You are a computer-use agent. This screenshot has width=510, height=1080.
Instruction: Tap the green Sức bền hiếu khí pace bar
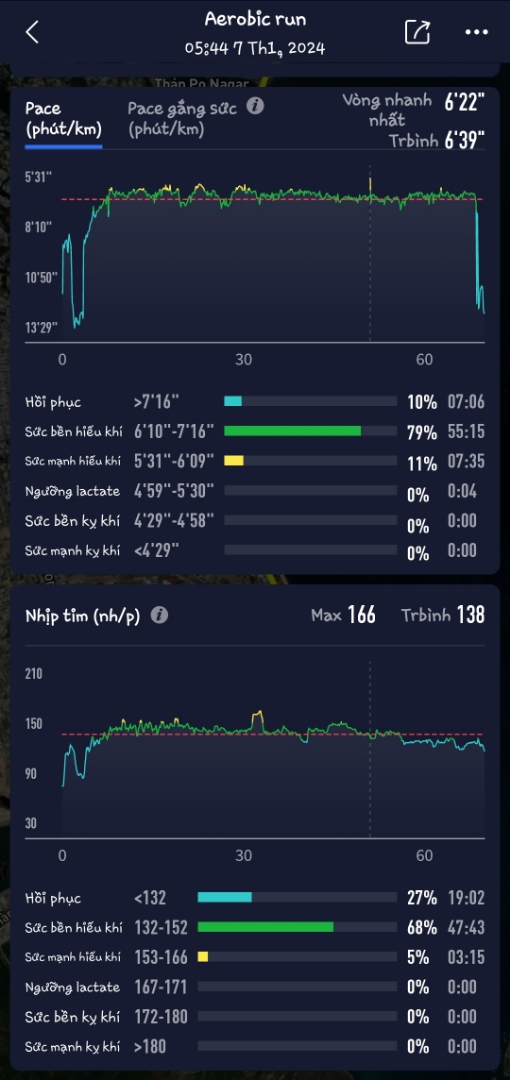pyautogui.click(x=292, y=431)
